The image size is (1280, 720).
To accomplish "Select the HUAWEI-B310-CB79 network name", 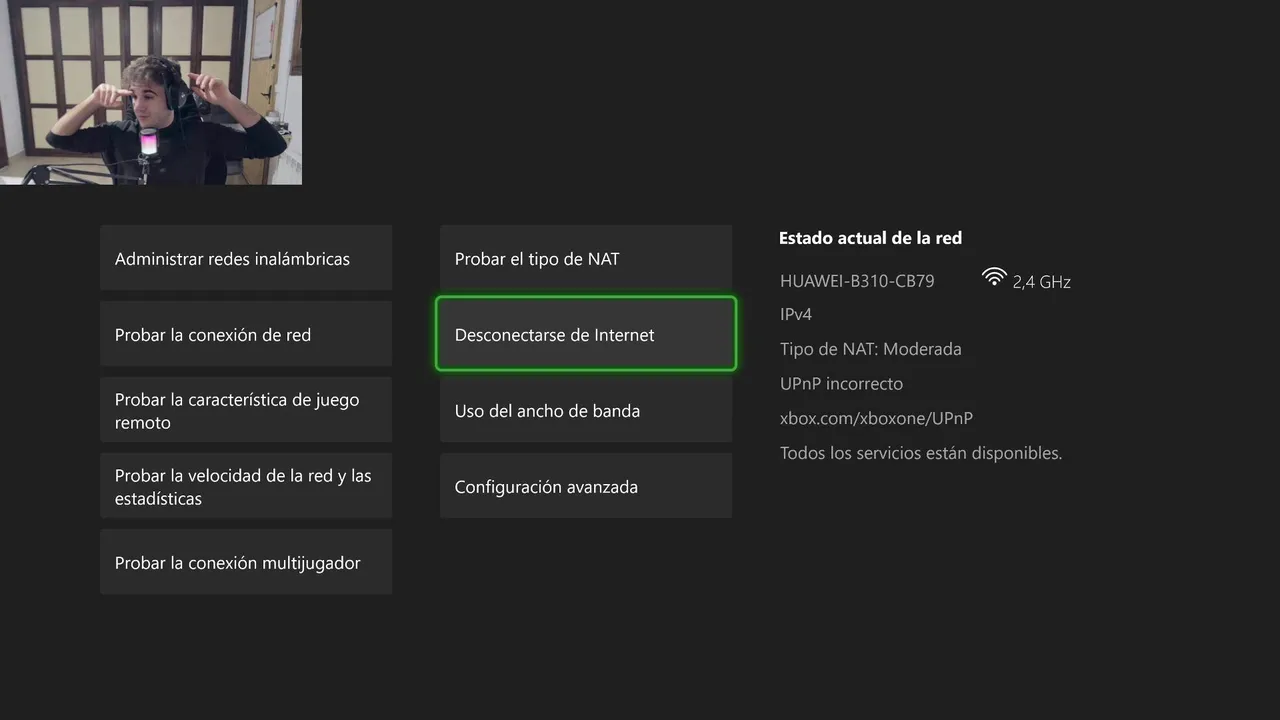I will 857,281.
